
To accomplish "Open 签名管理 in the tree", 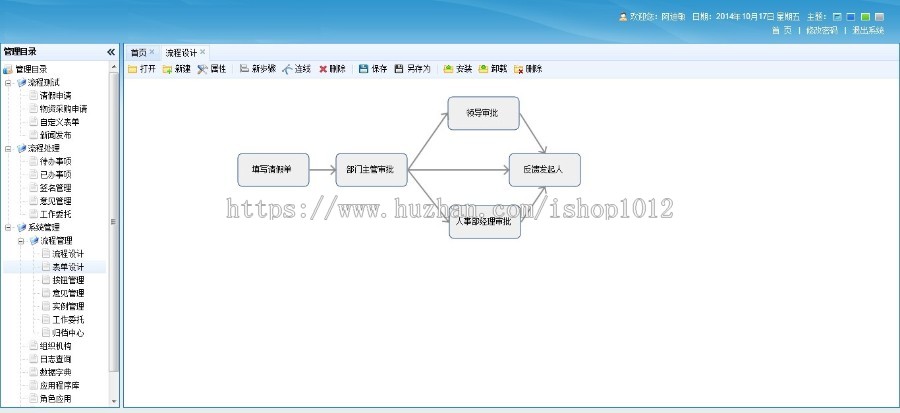I will 55,188.
